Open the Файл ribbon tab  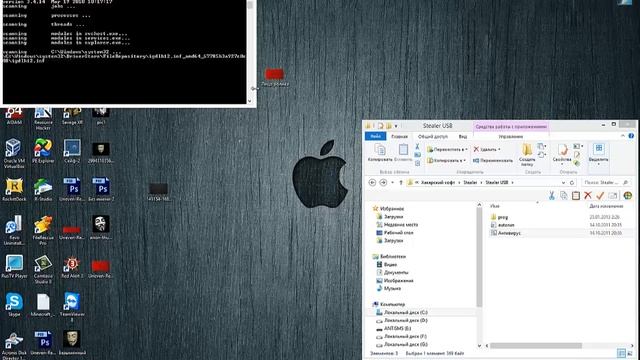376,136
